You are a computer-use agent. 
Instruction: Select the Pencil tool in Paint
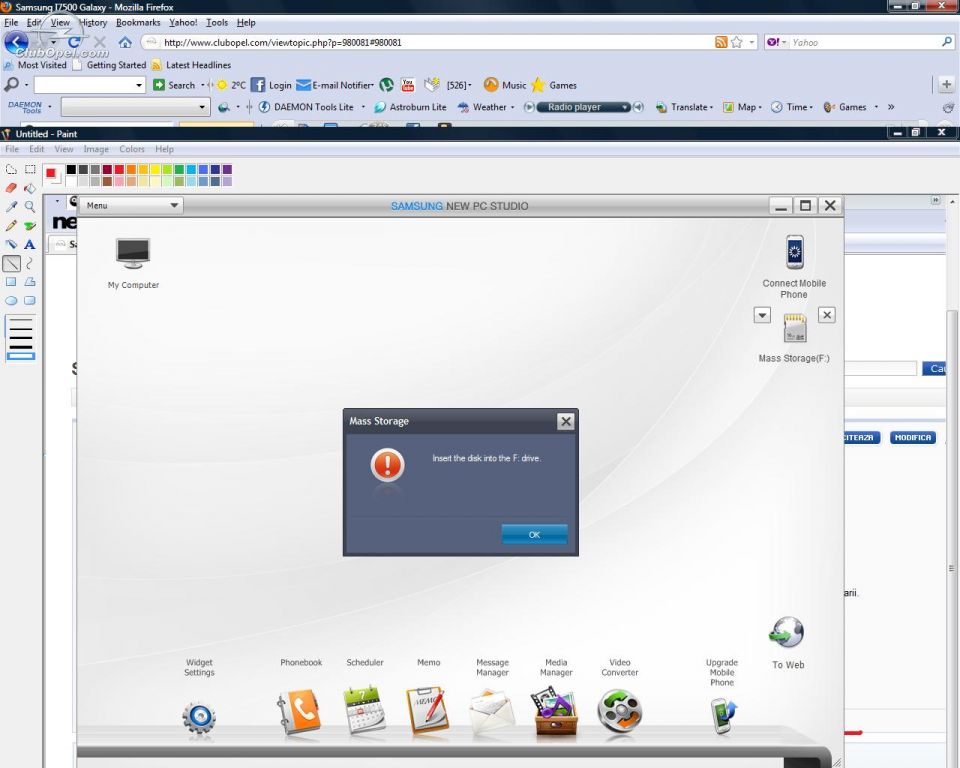click(11, 225)
